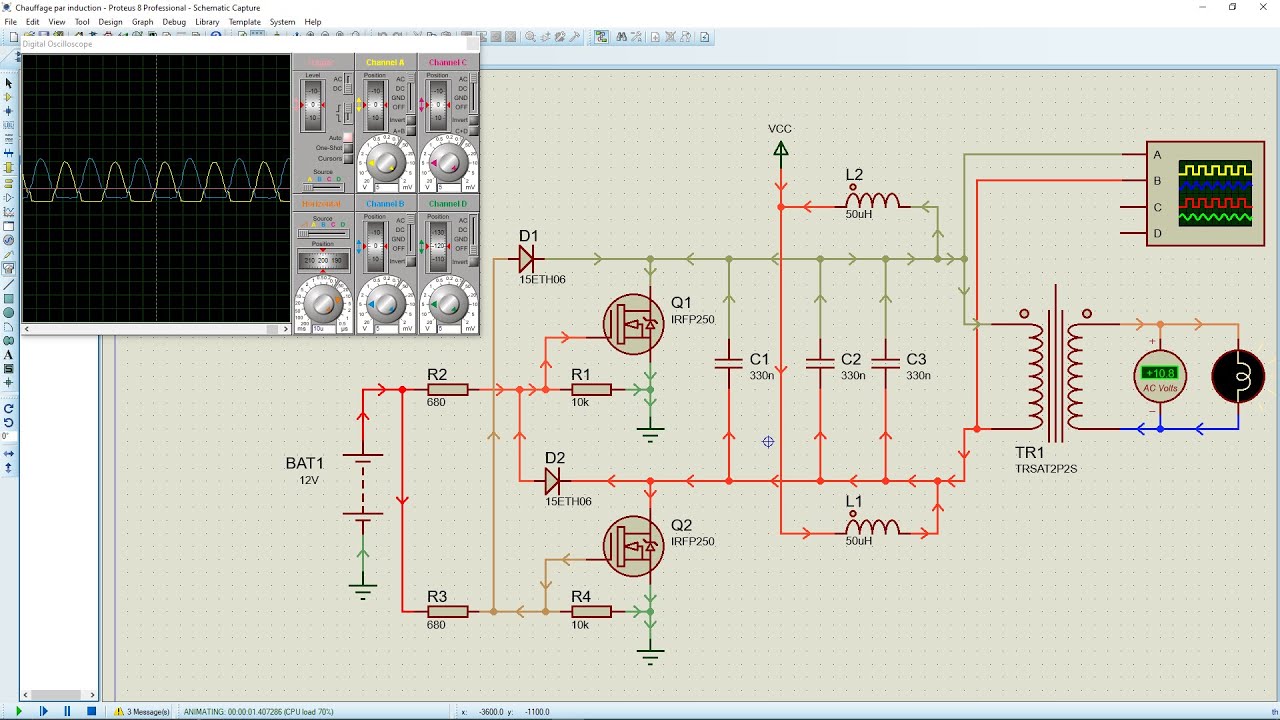Viewport: 1280px width, 720px height.
Task: Start the simulation with Play button
Action: point(18,711)
